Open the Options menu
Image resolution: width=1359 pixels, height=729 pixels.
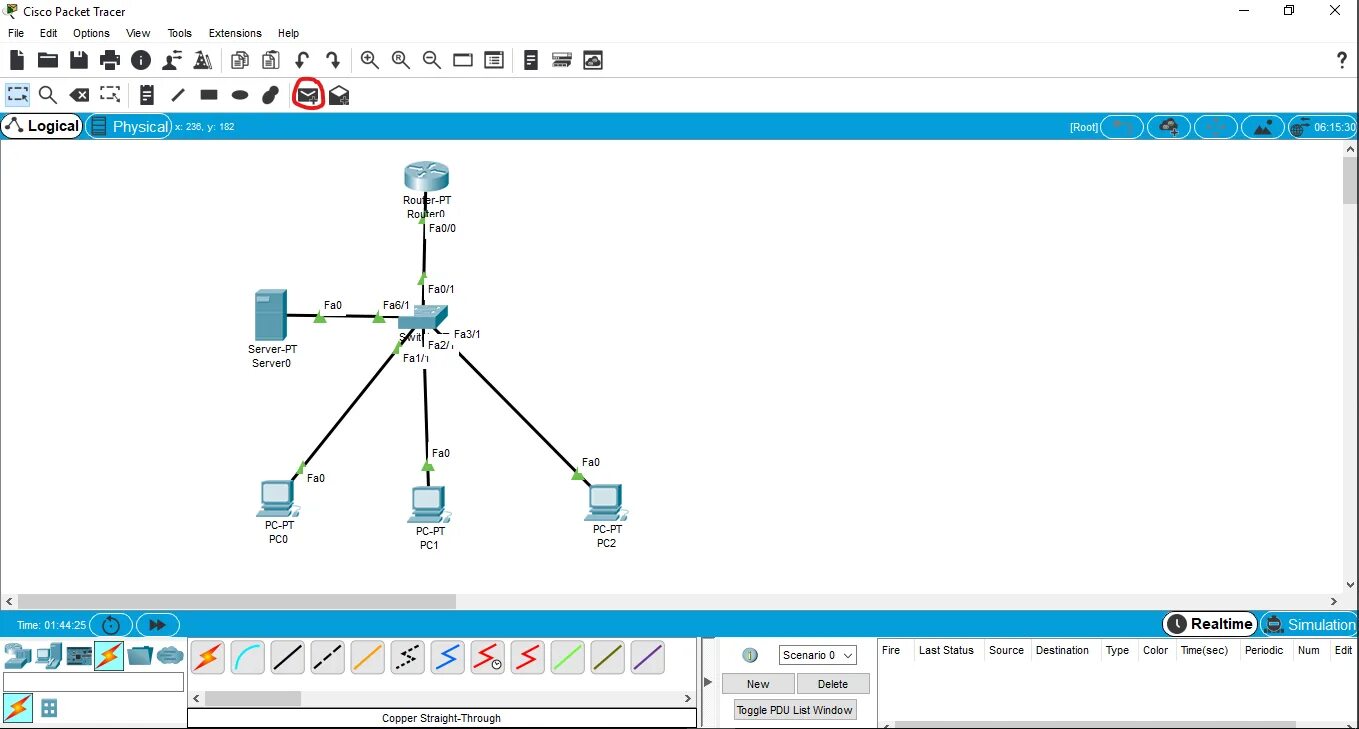pyautogui.click(x=91, y=33)
